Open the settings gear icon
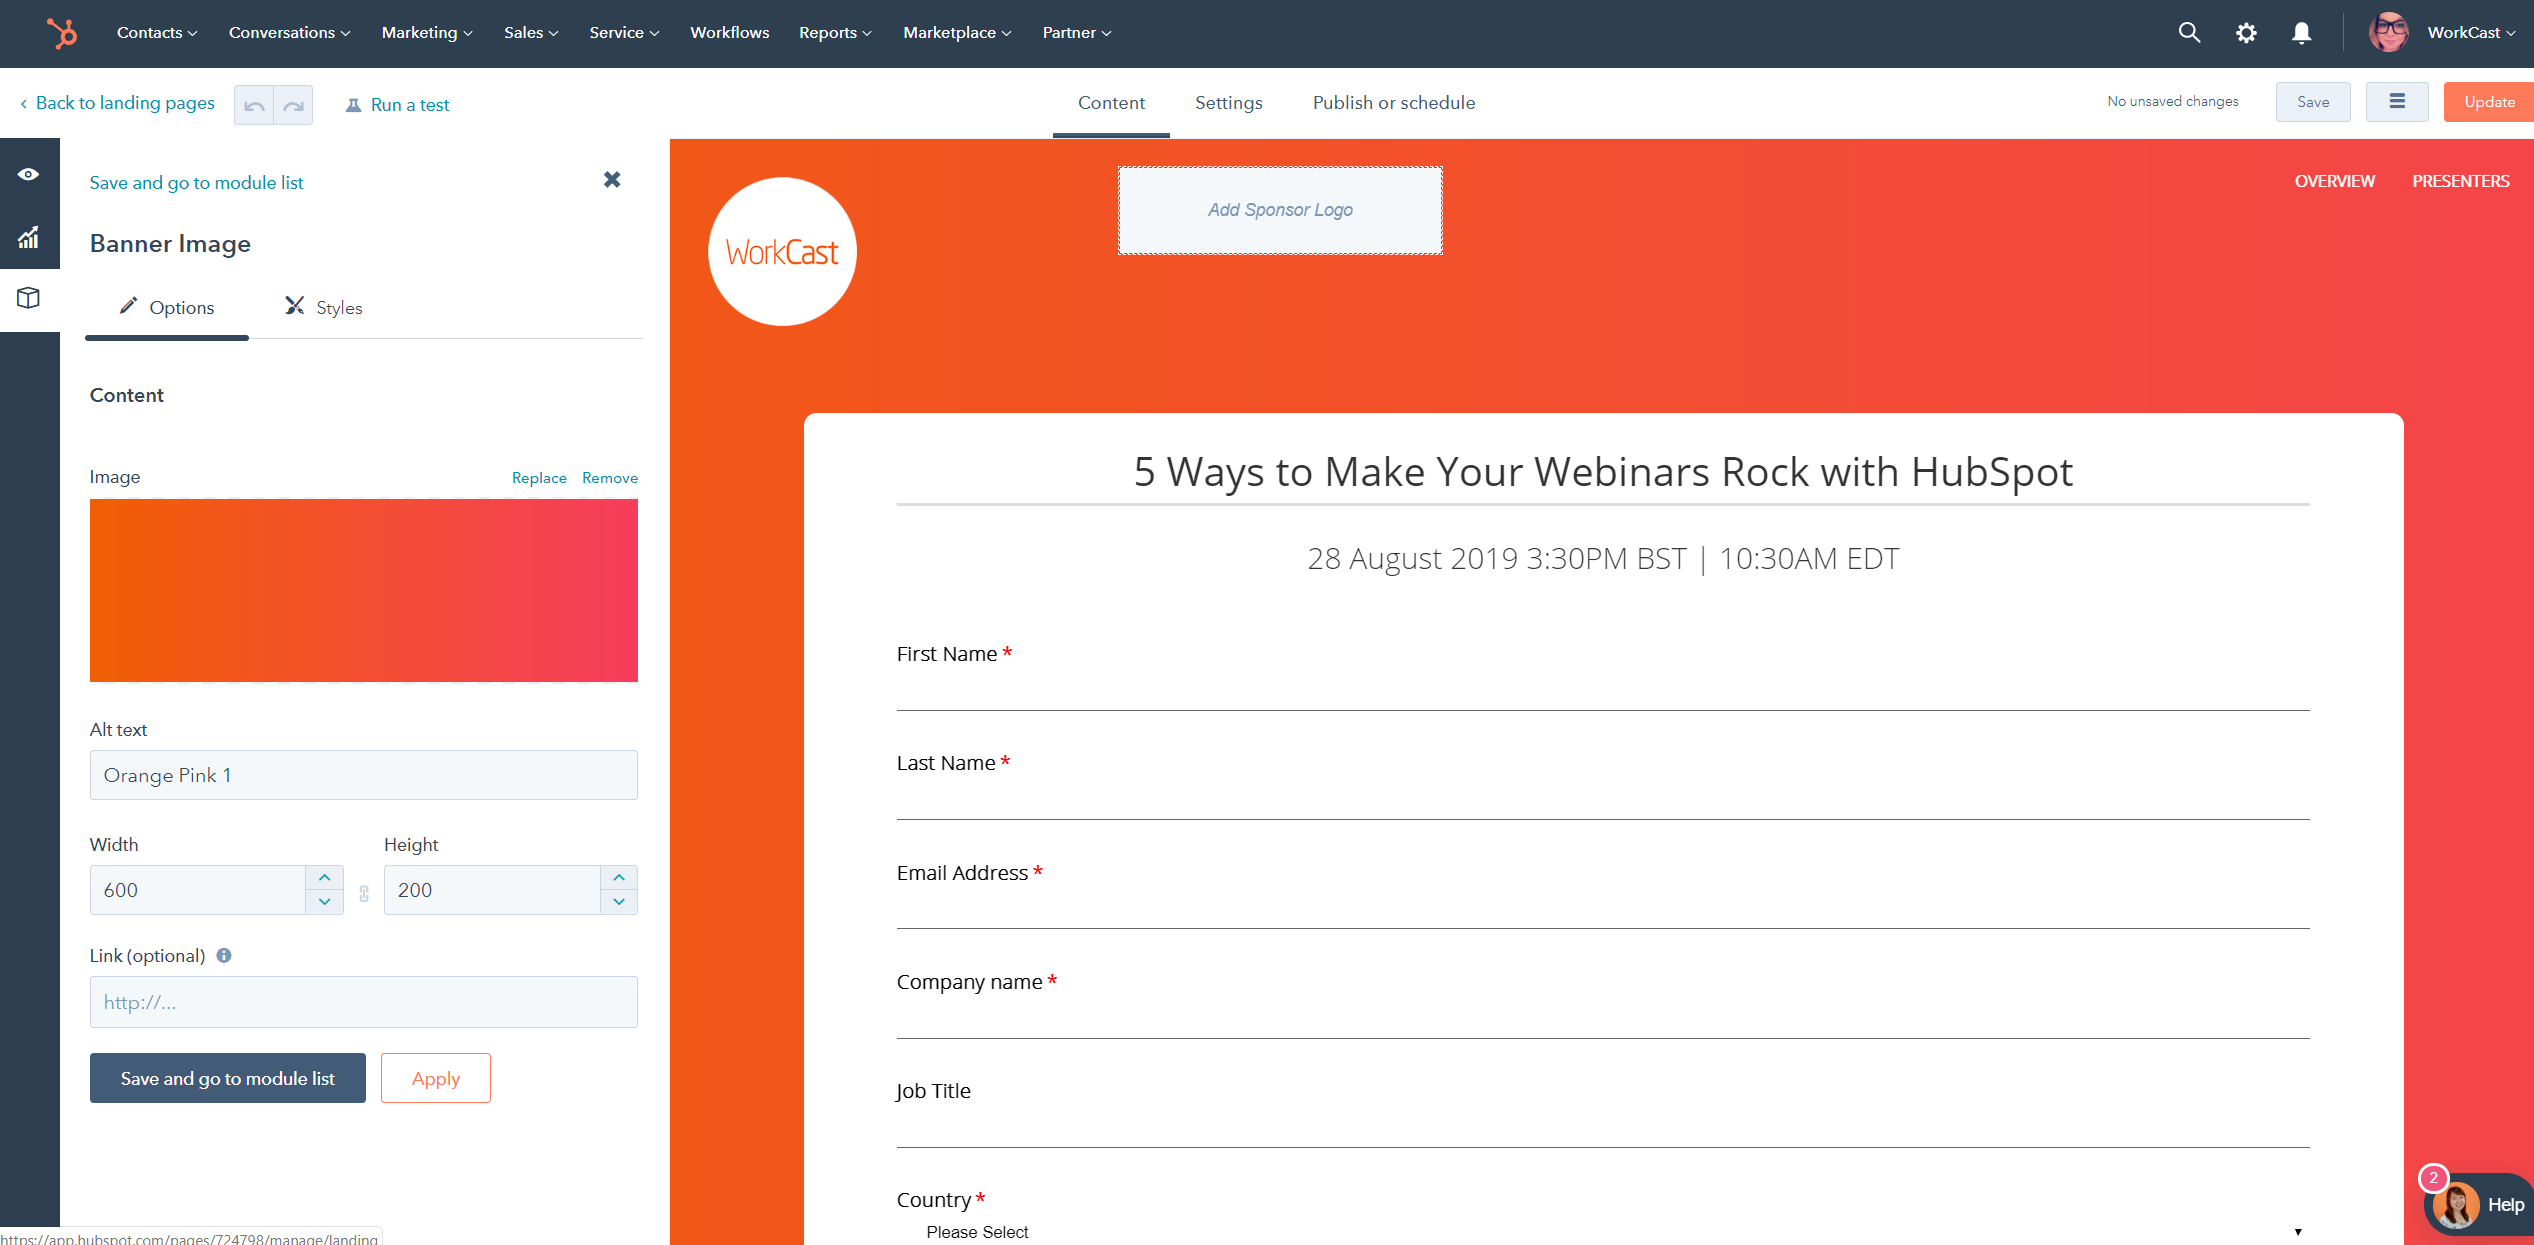This screenshot has height=1245, width=2534. (x=2246, y=33)
